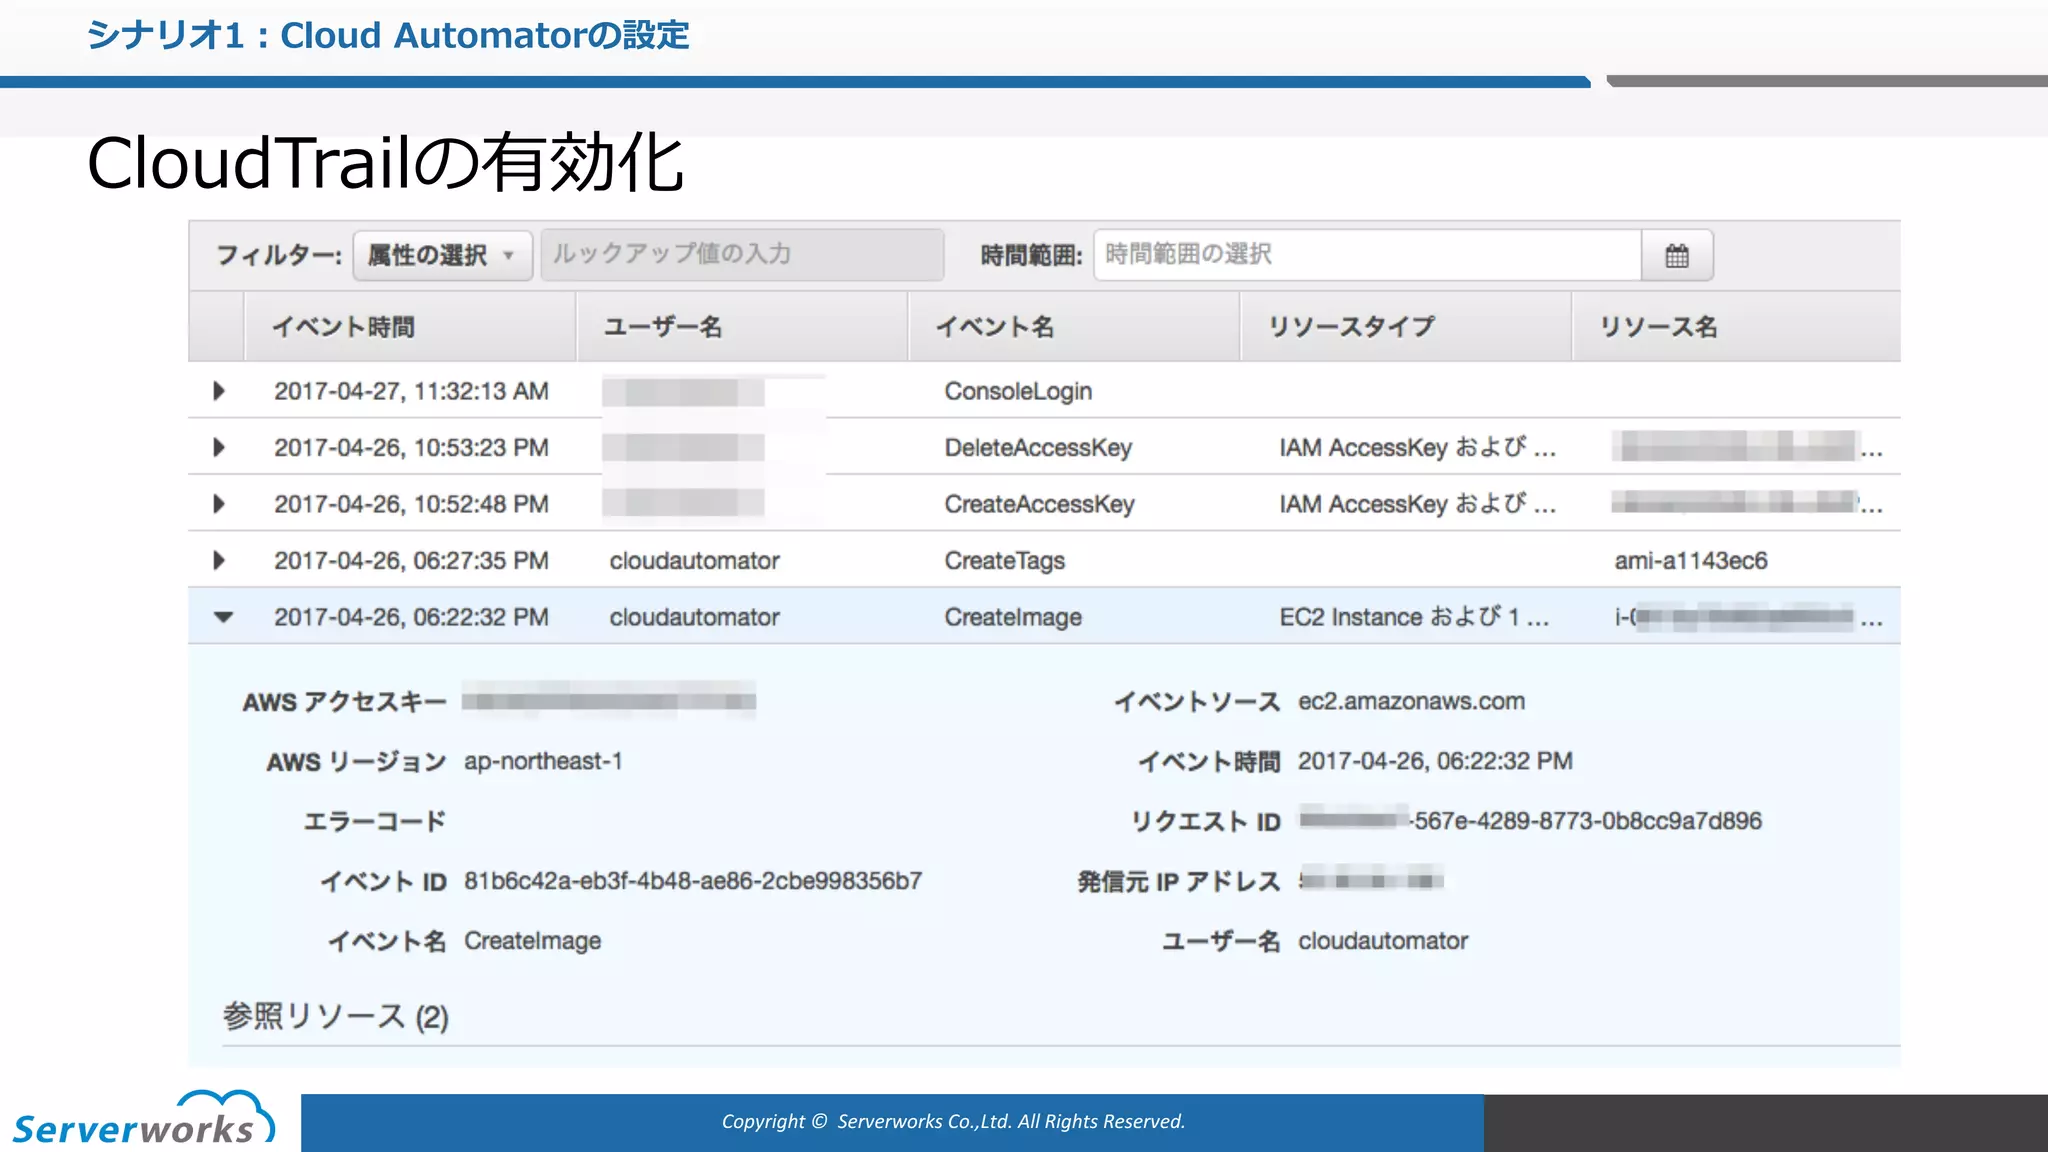
Task: Click CreateAccessKey event name
Action: [x=1039, y=504]
